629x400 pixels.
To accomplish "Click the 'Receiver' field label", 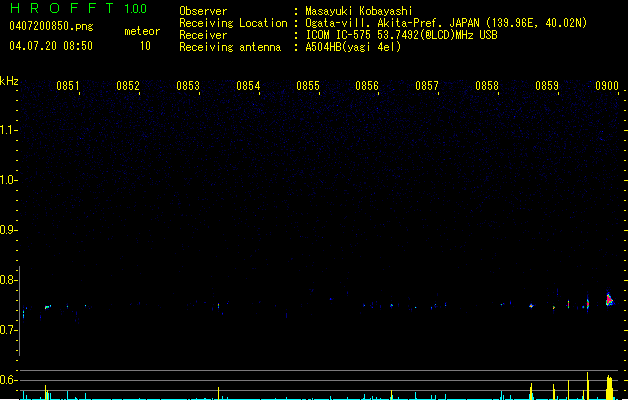I will 203,35.
